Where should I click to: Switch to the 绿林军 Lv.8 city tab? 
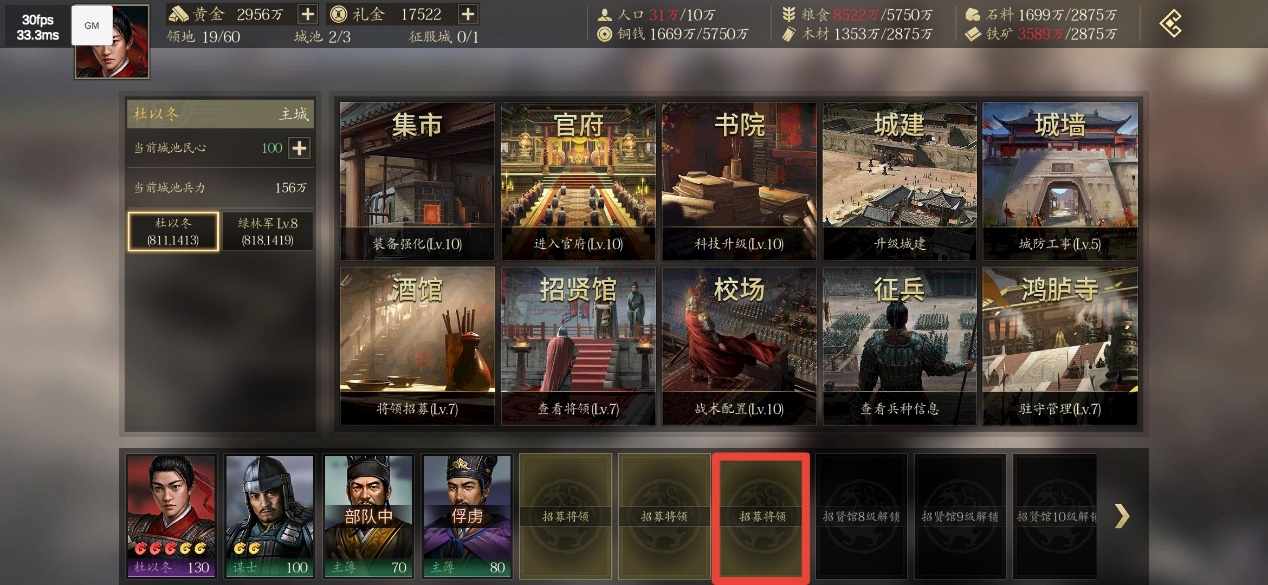(x=267, y=231)
